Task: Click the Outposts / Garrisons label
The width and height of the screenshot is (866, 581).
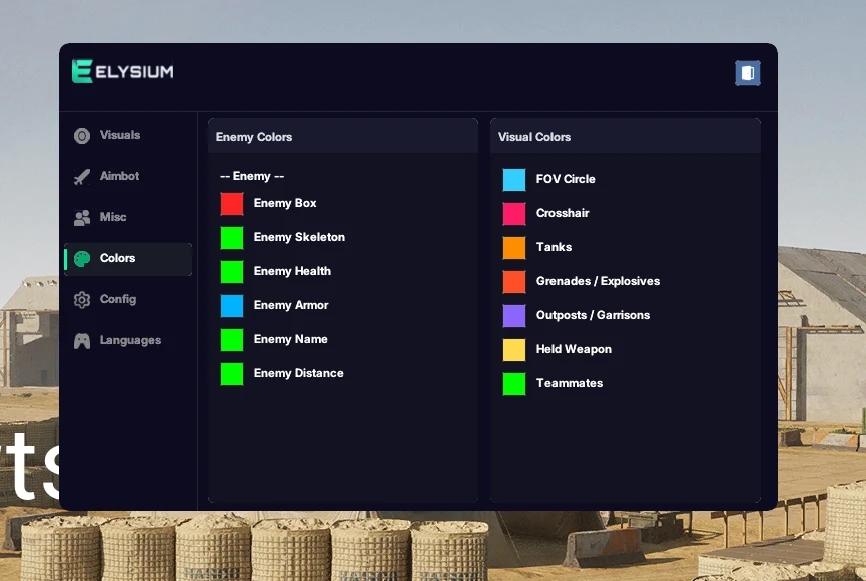Action: point(593,315)
